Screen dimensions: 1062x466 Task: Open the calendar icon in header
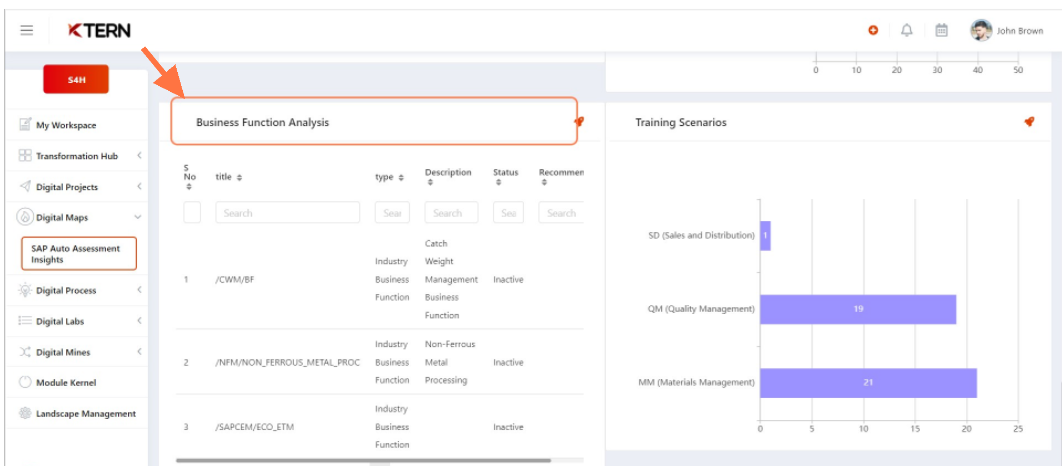941,30
